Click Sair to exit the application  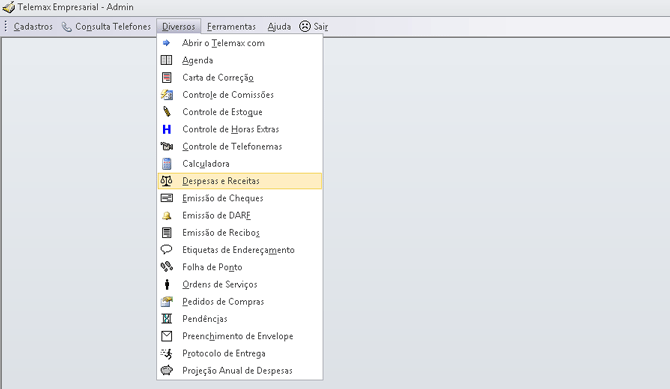click(314, 27)
